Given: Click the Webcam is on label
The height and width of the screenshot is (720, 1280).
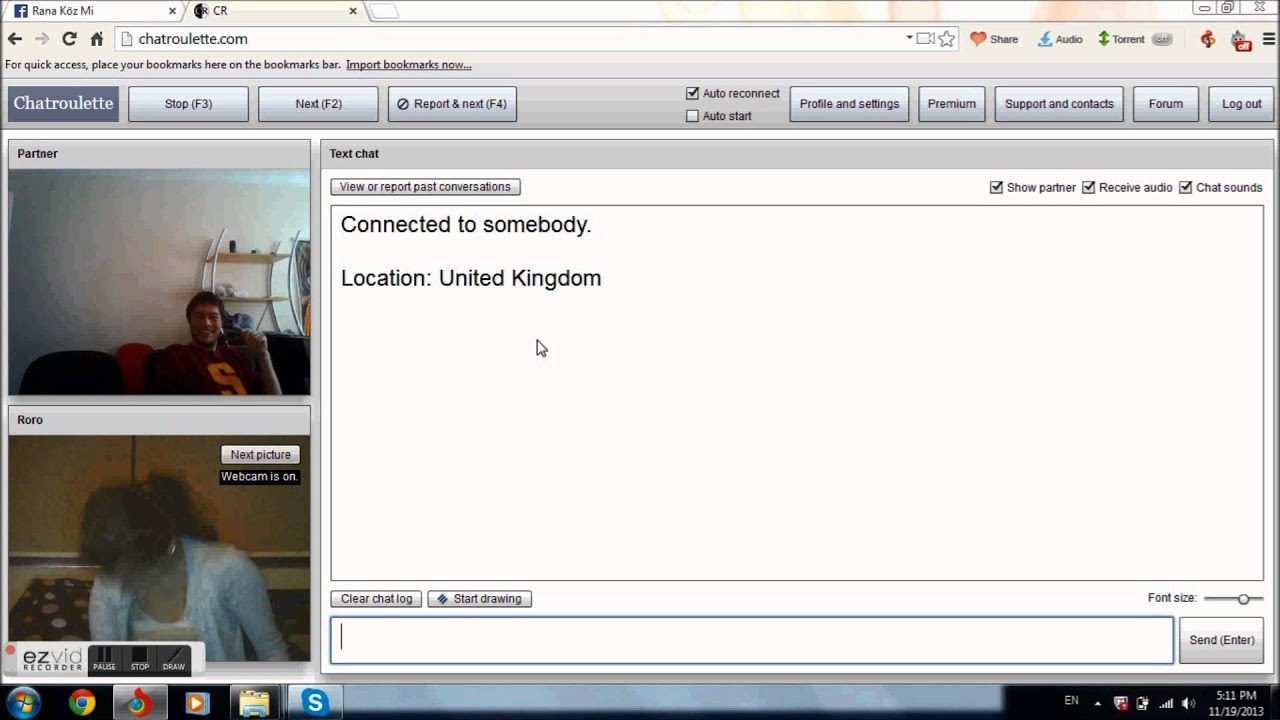Looking at the screenshot, I should (x=260, y=477).
